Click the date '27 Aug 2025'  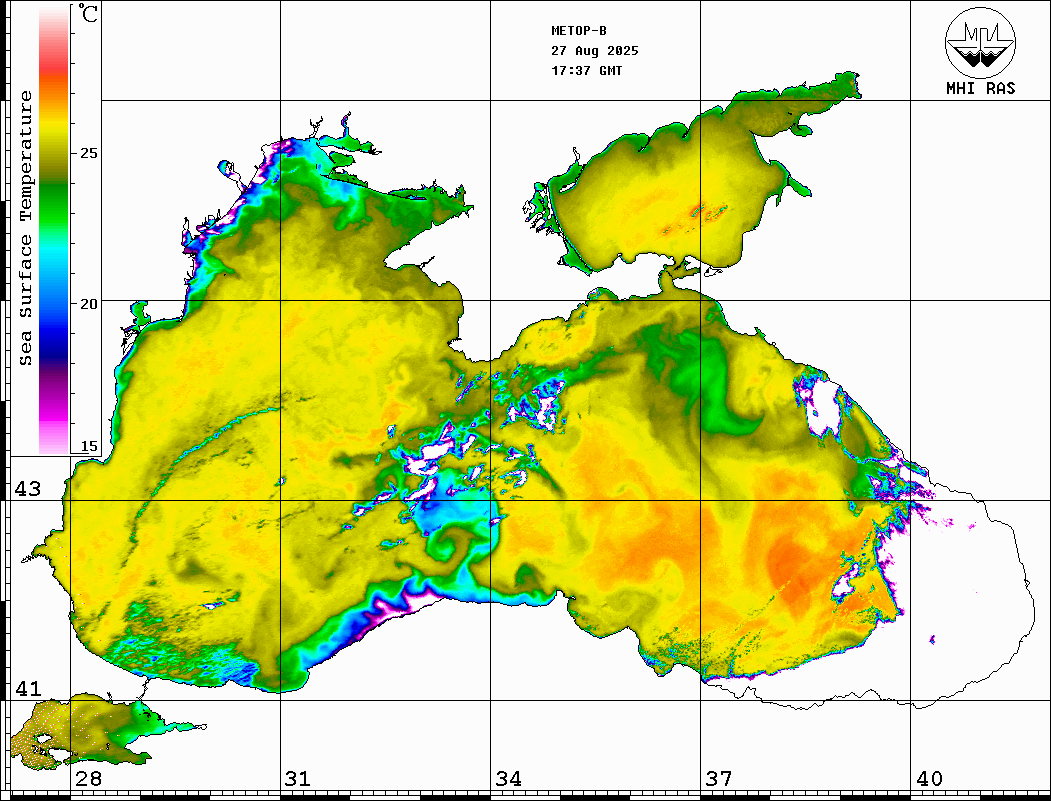(595, 50)
